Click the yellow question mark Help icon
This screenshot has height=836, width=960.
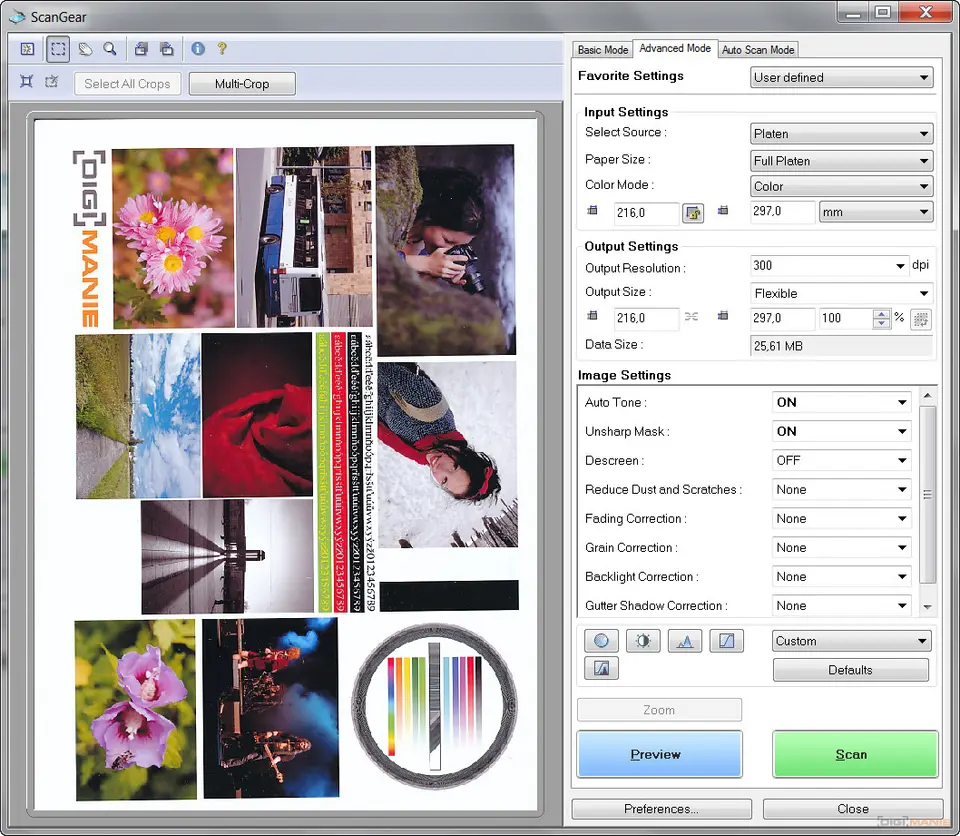pyautogui.click(x=222, y=48)
